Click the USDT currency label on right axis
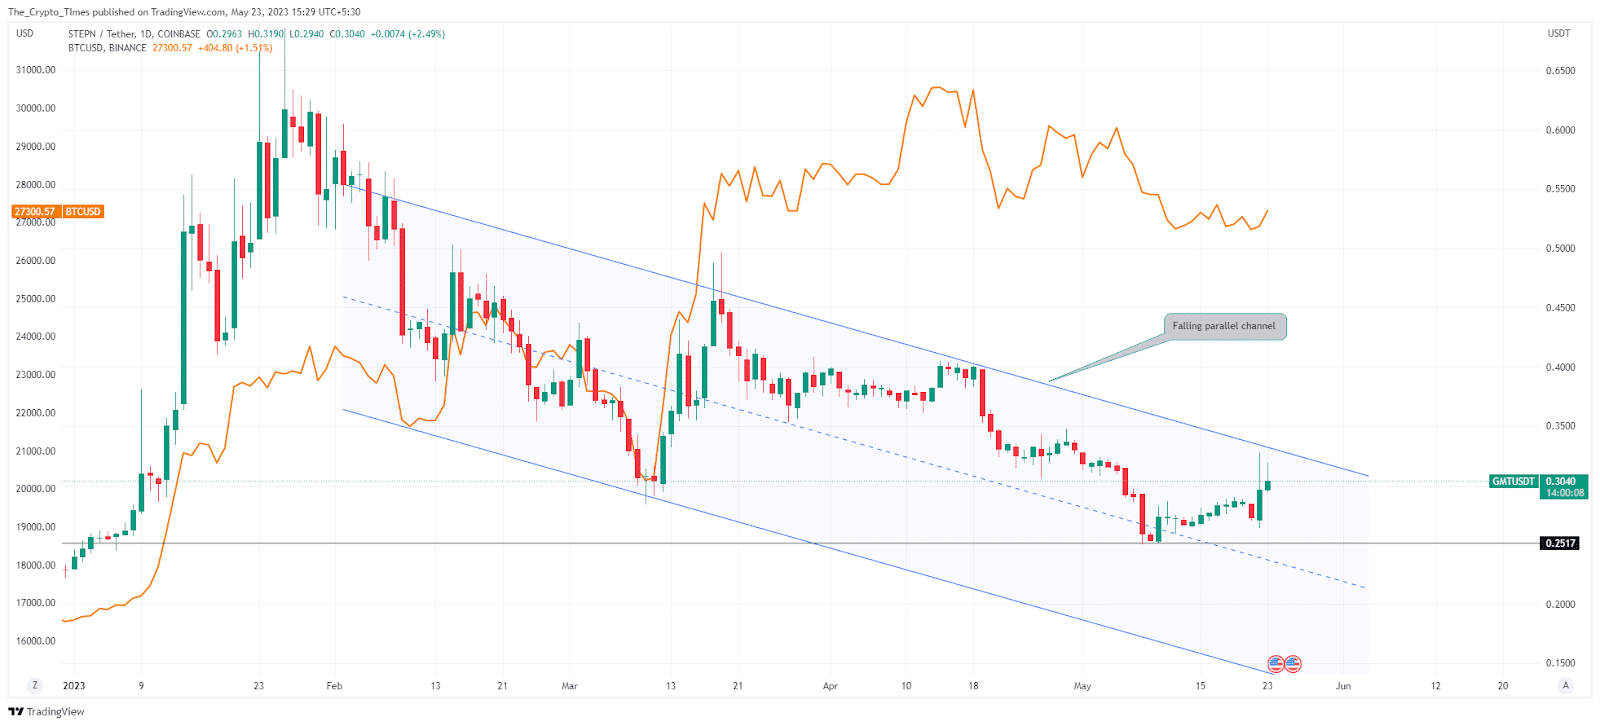The width and height of the screenshot is (1600, 726). point(1559,34)
